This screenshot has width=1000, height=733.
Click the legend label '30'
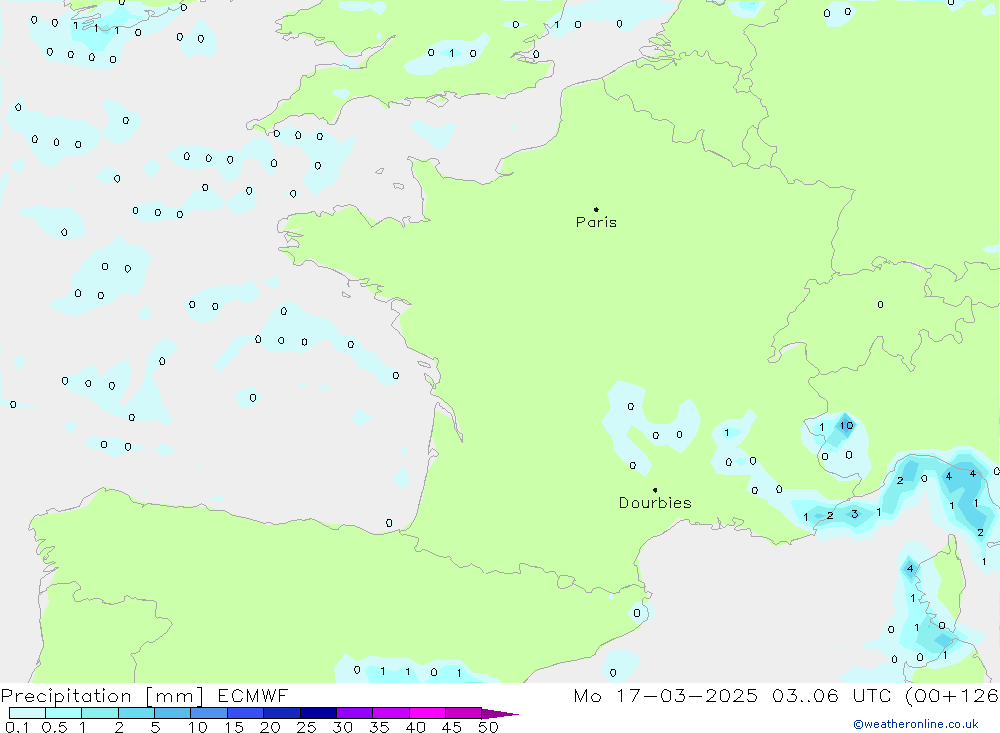[x=342, y=727]
